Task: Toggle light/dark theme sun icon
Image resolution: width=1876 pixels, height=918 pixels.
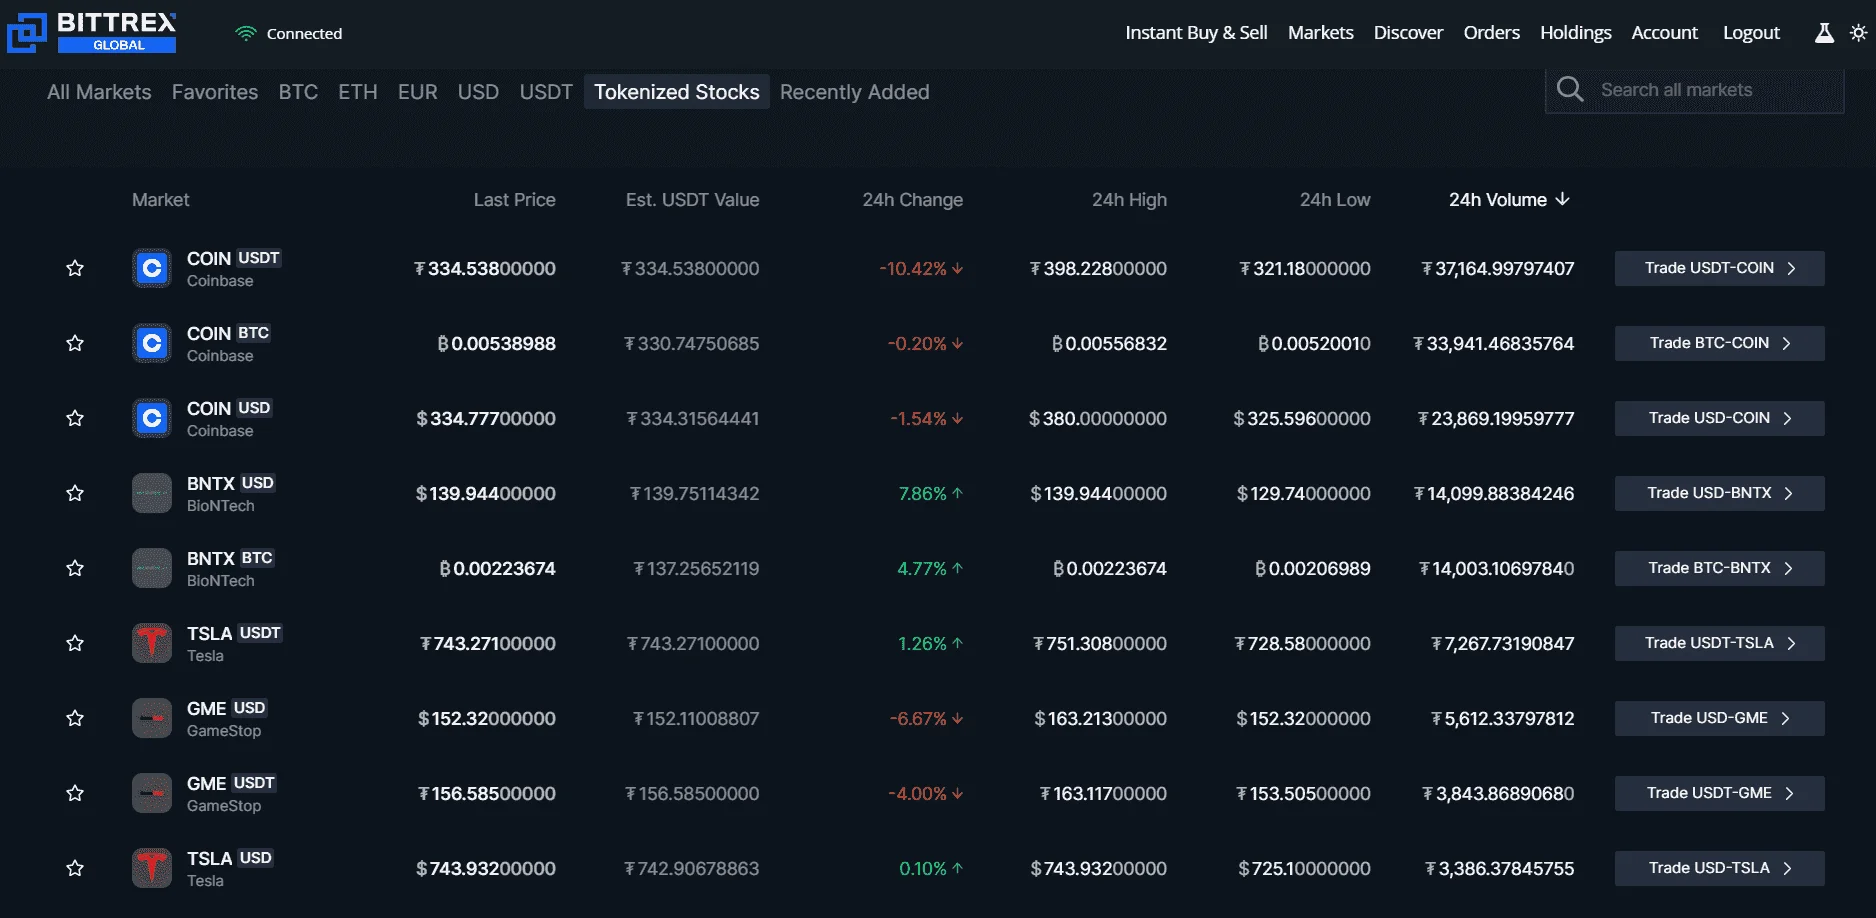Action: (x=1858, y=33)
